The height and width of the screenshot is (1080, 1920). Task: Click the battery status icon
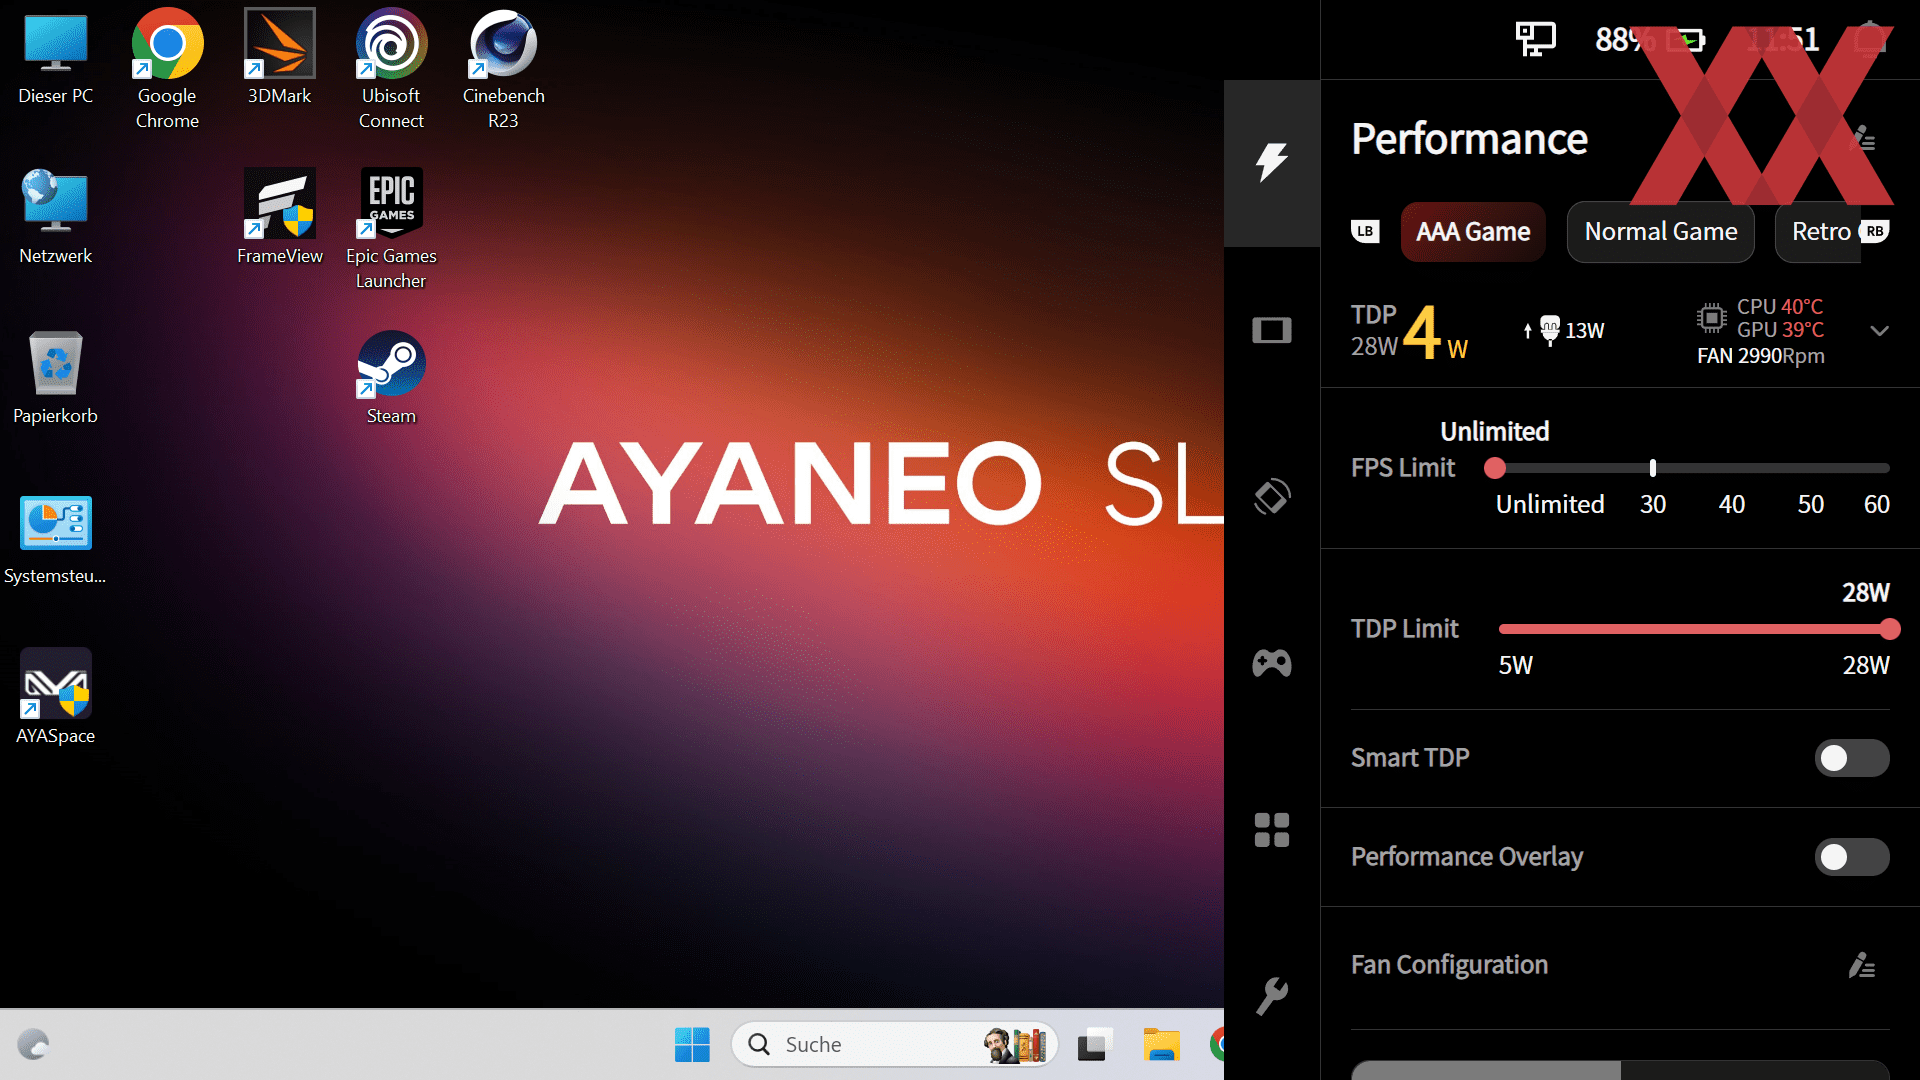(x=1686, y=40)
